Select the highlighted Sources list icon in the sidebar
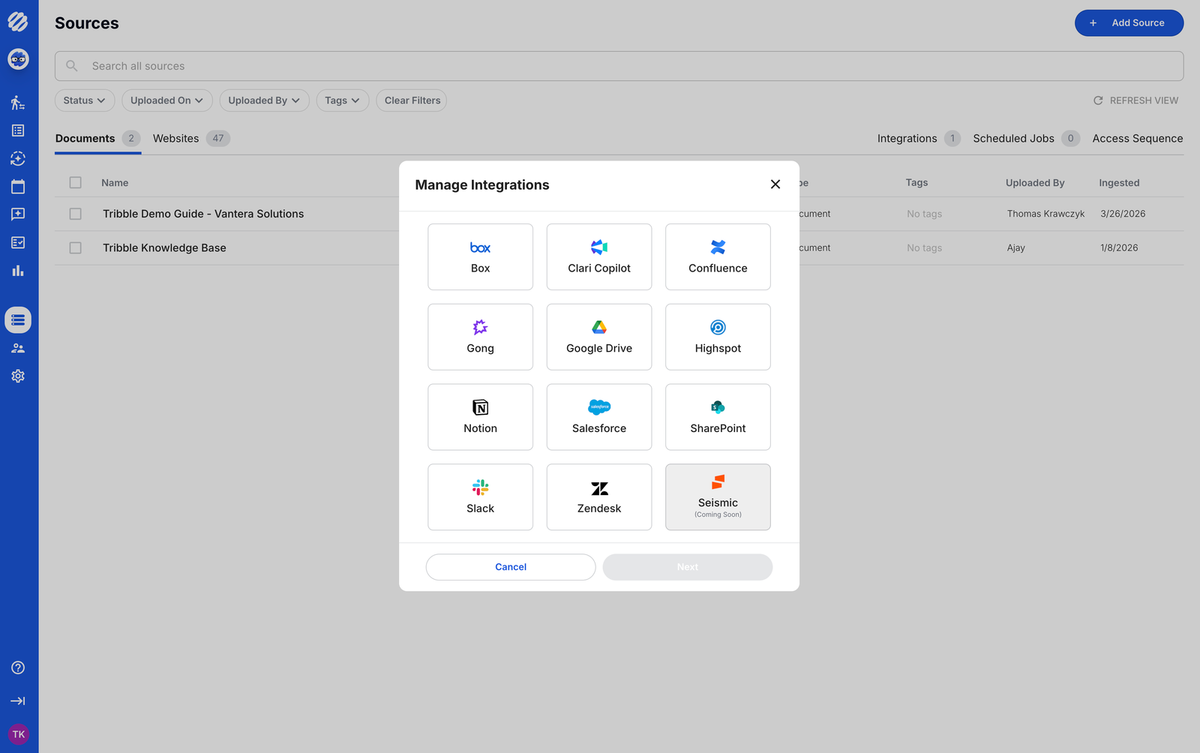The height and width of the screenshot is (753, 1200). pos(18,320)
